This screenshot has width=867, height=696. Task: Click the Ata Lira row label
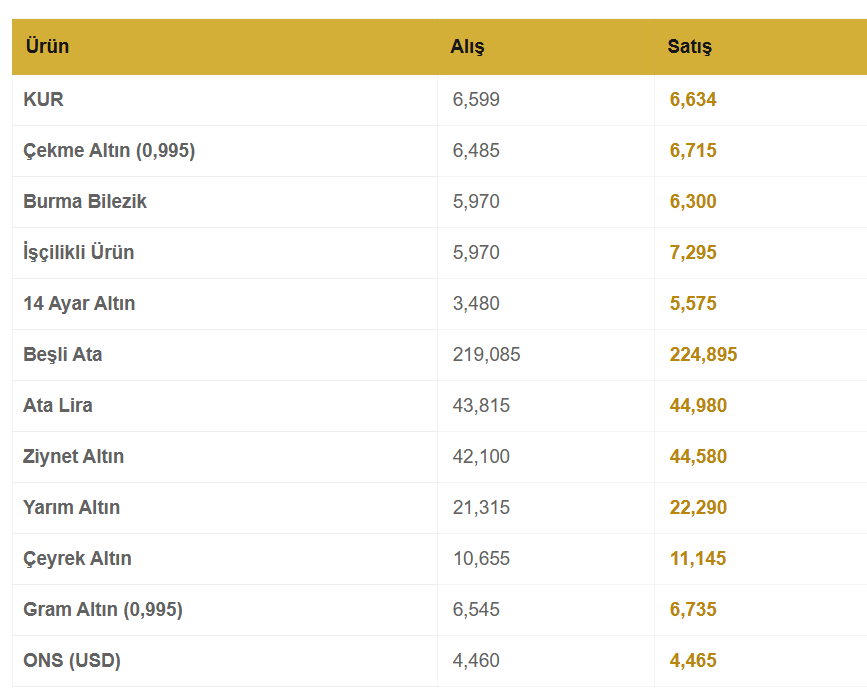coord(58,405)
